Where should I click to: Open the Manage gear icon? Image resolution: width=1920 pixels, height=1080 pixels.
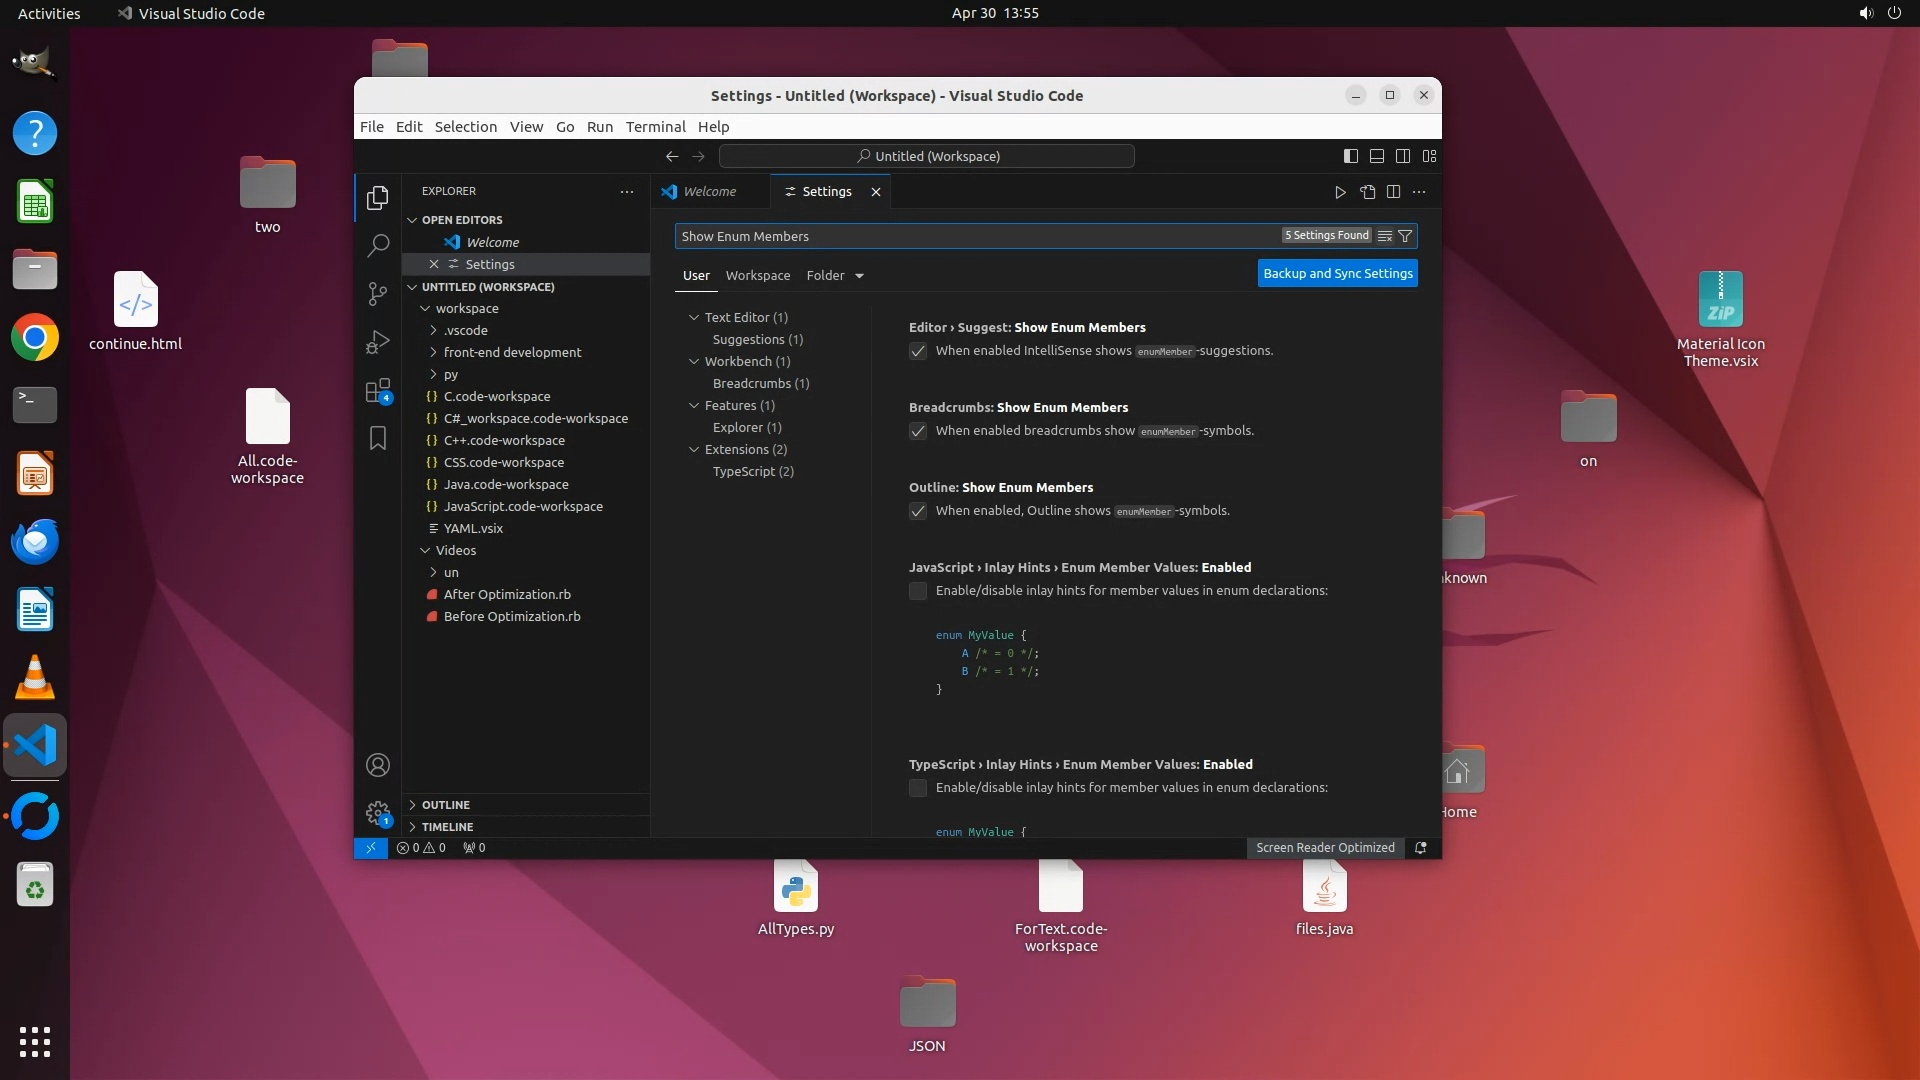[x=378, y=813]
